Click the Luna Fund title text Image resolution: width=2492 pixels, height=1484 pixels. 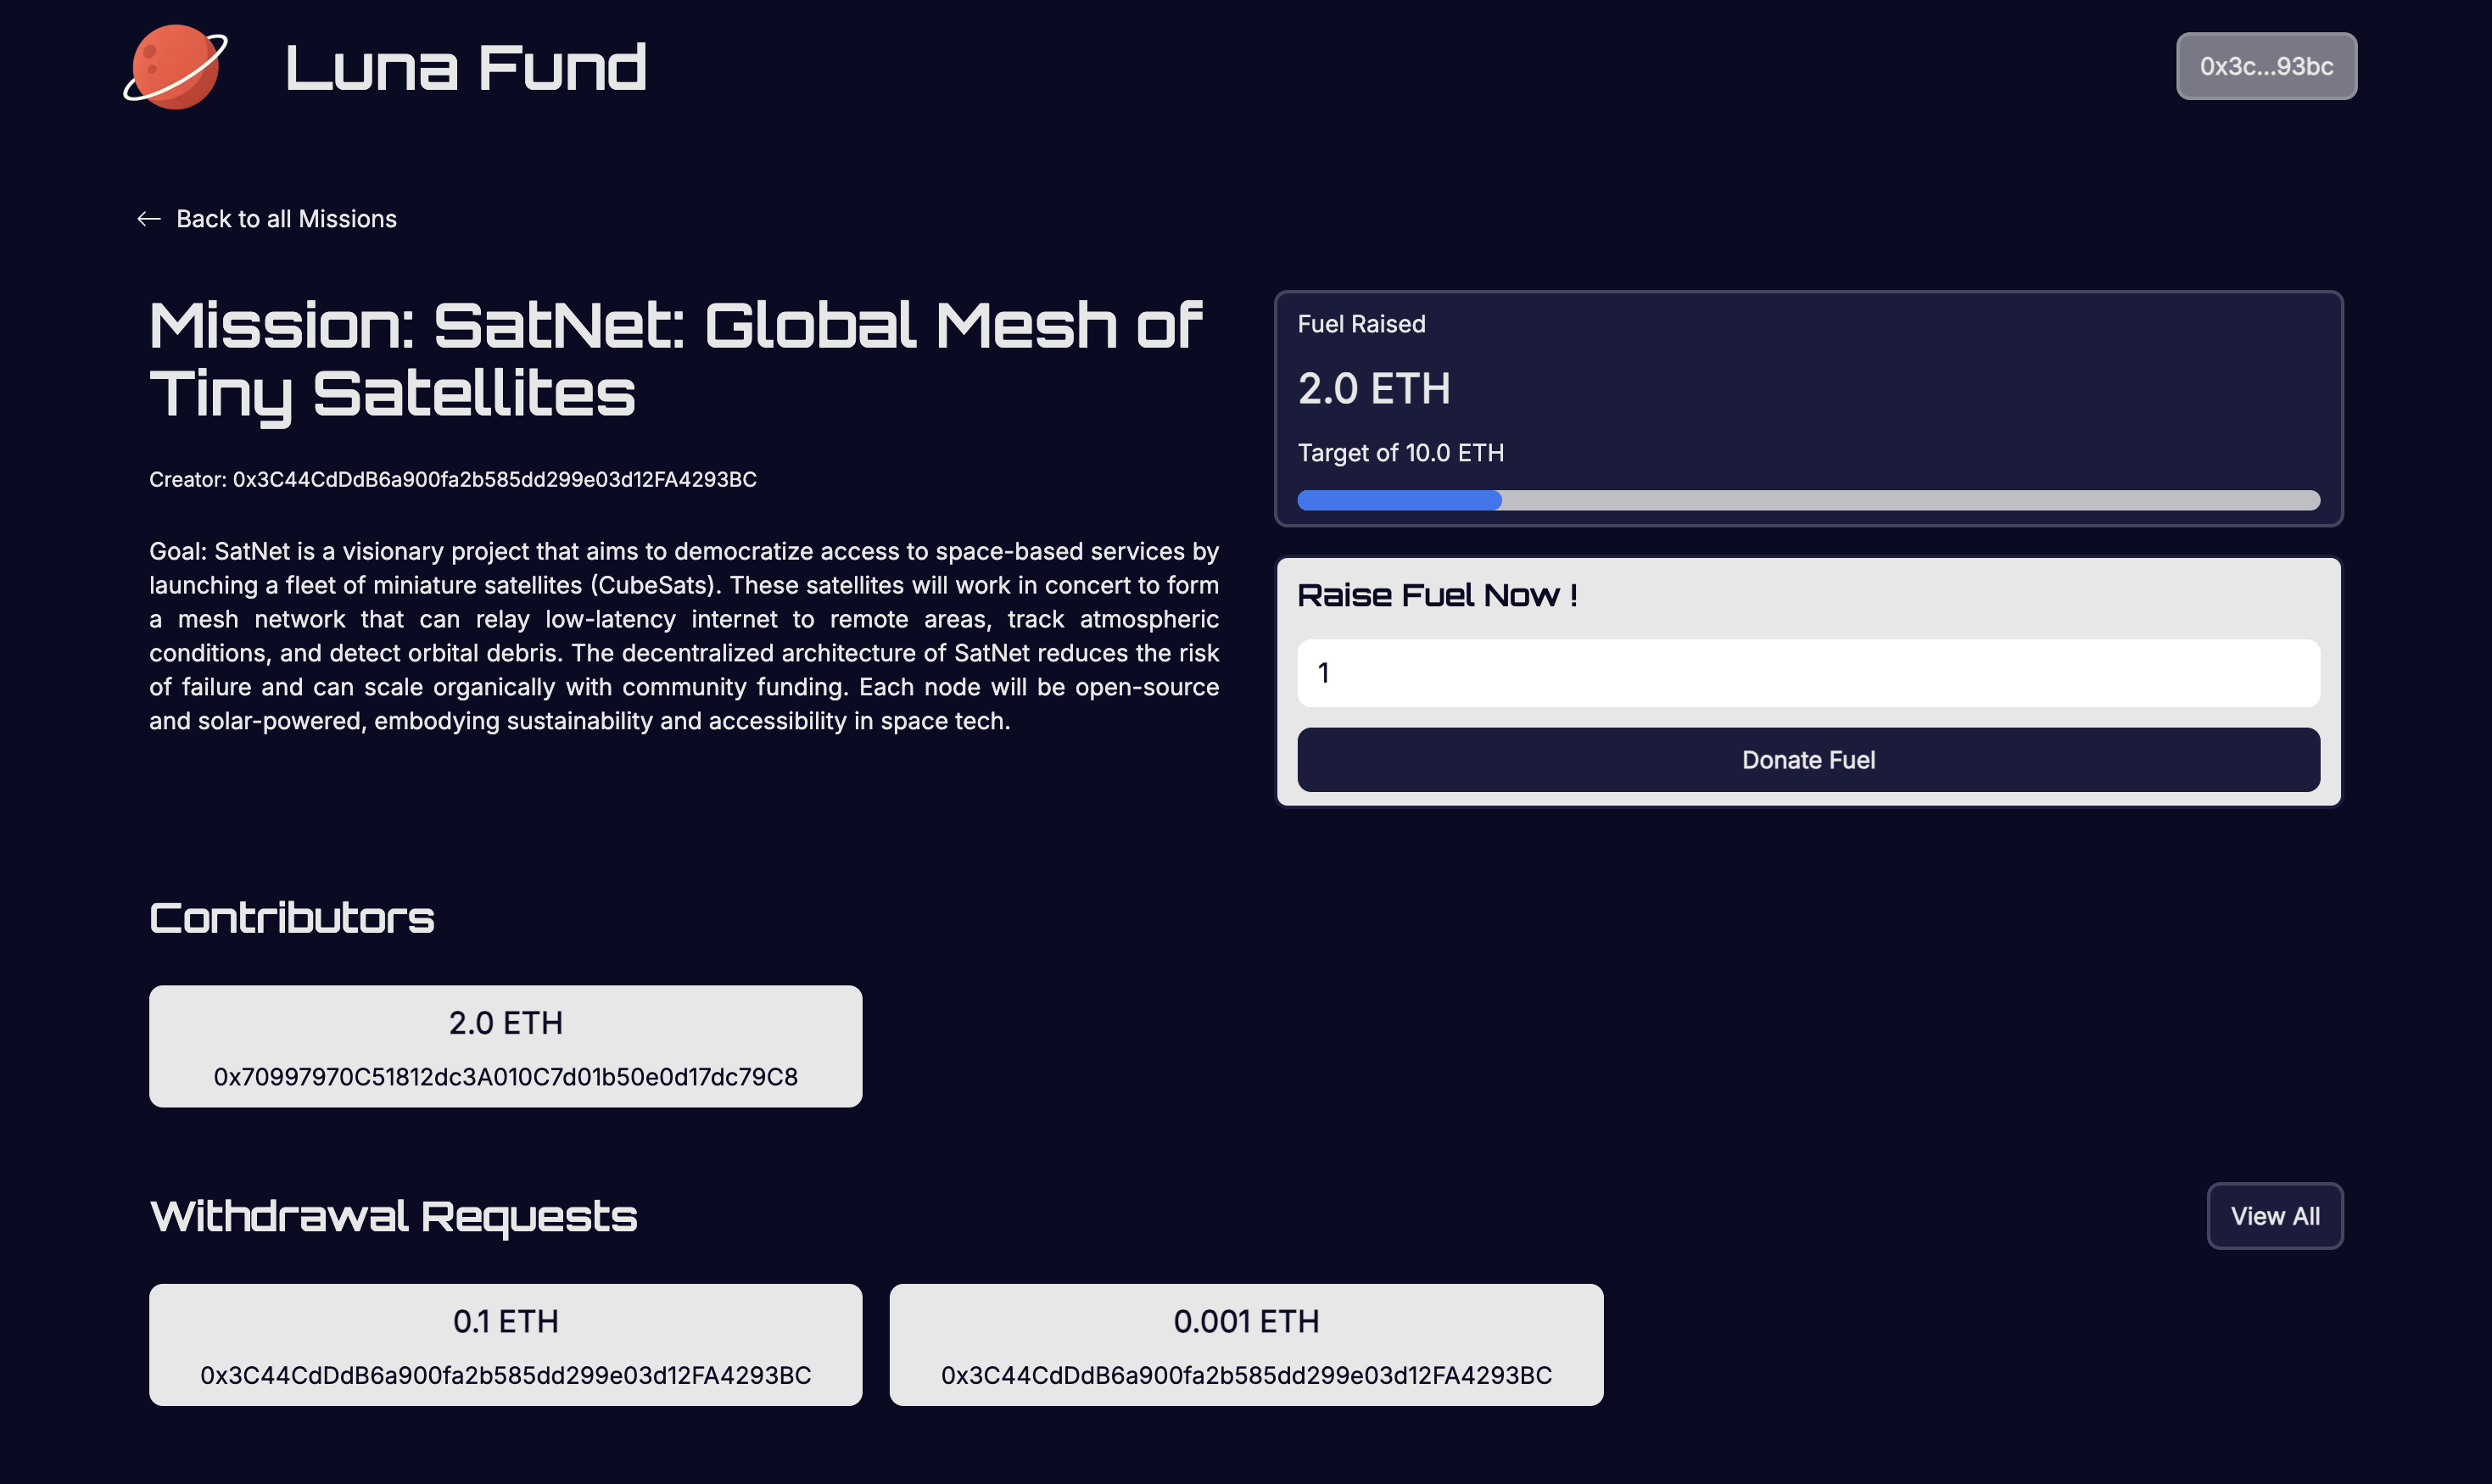(466, 68)
